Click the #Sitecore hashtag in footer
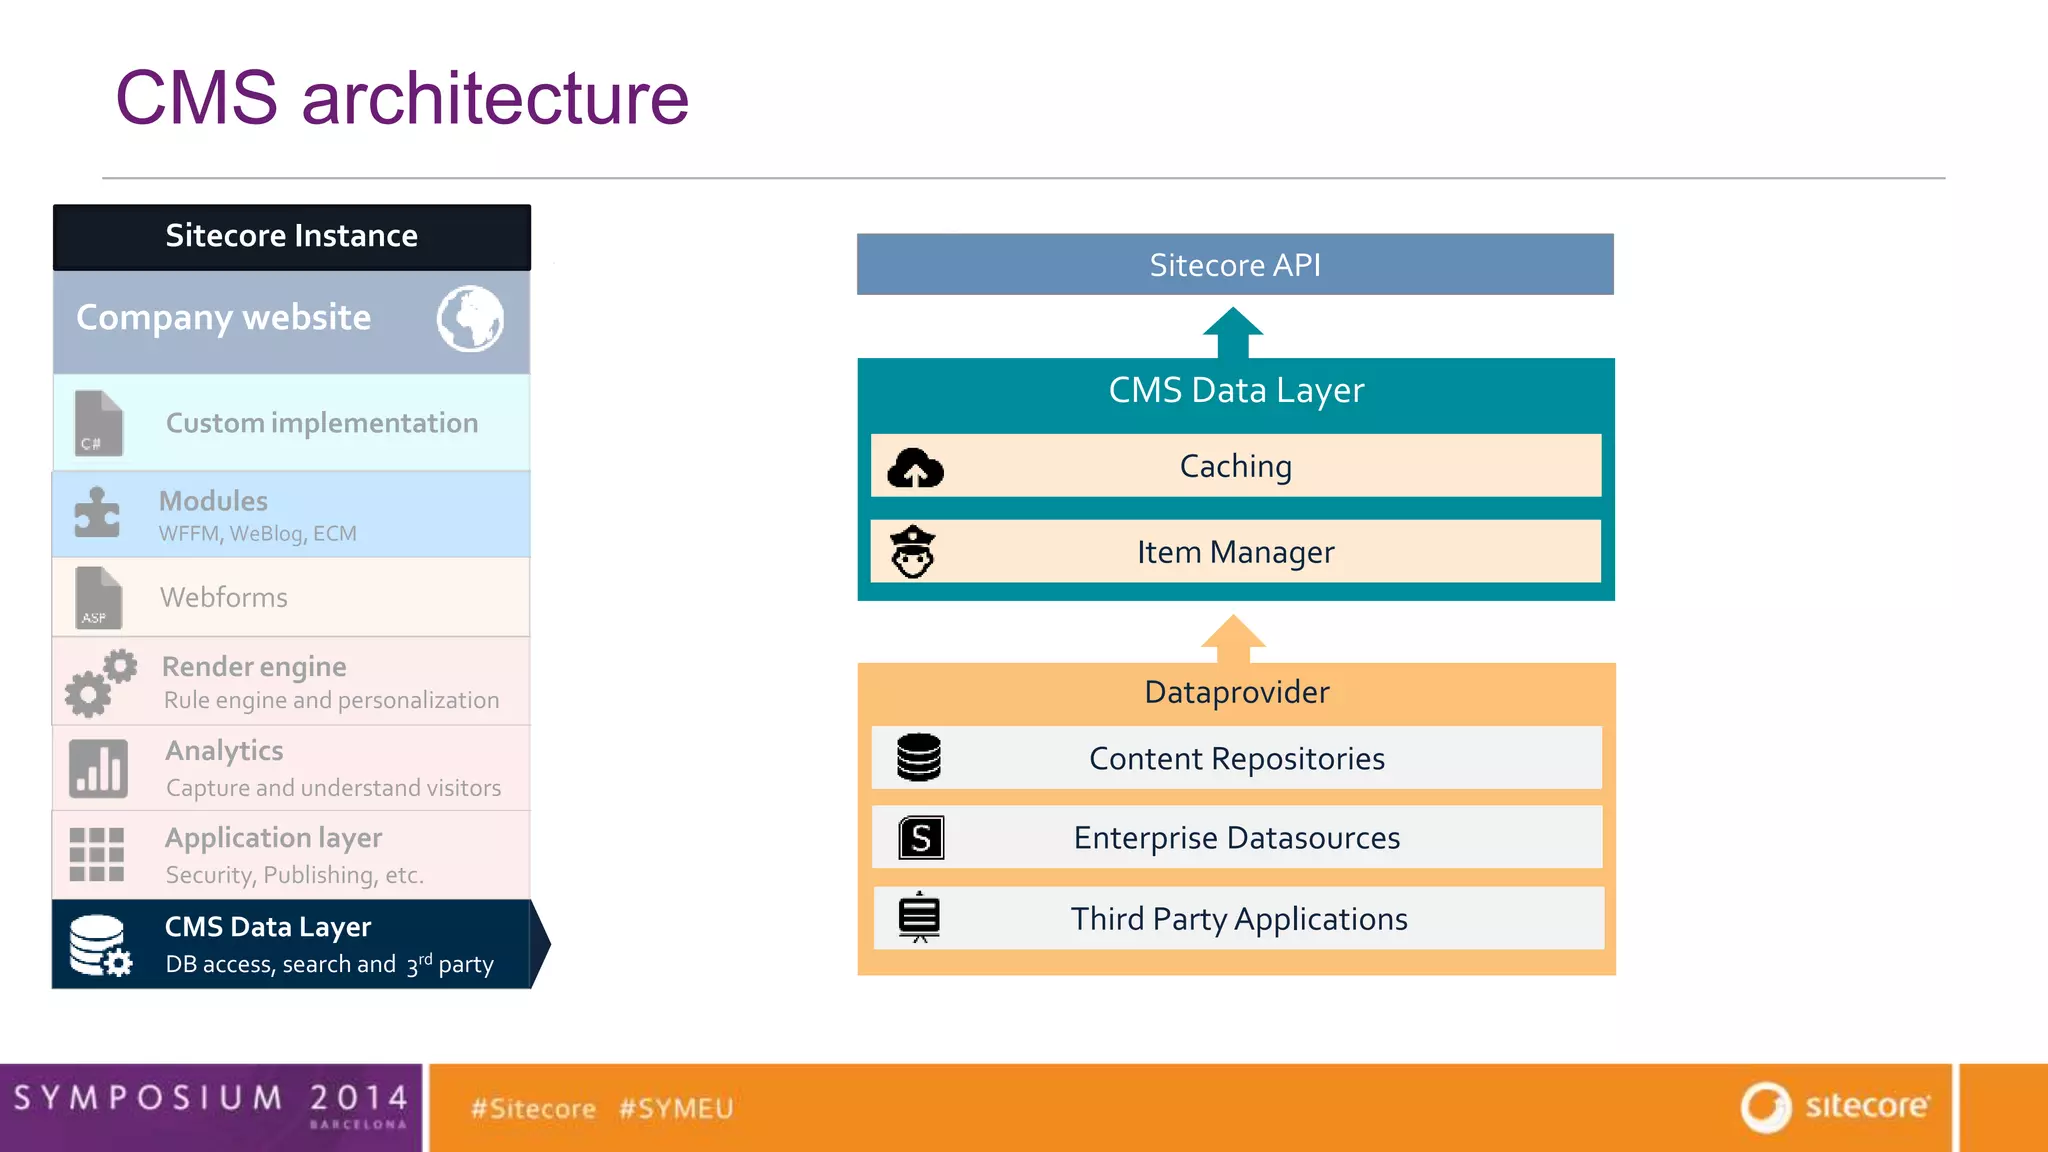The height and width of the screenshot is (1152, 2048). coord(533,1109)
